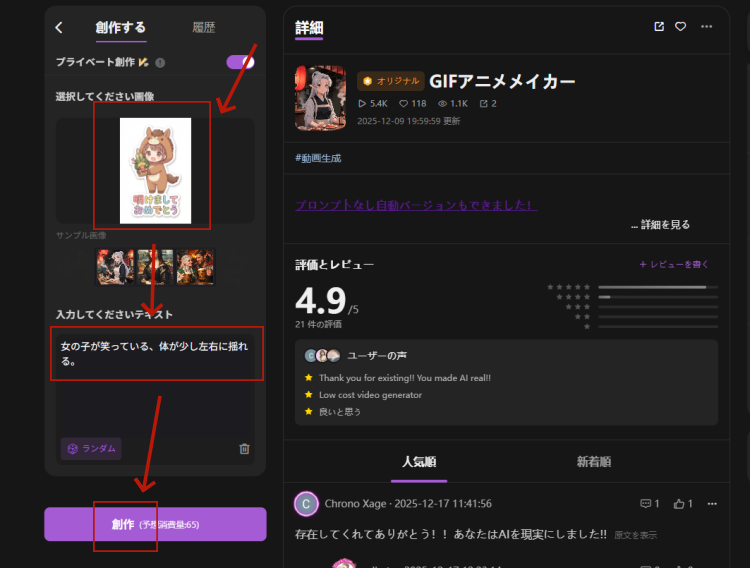Select the first sample image thumbnail
This screenshot has width=750, height=568.
tap(115, 267)
